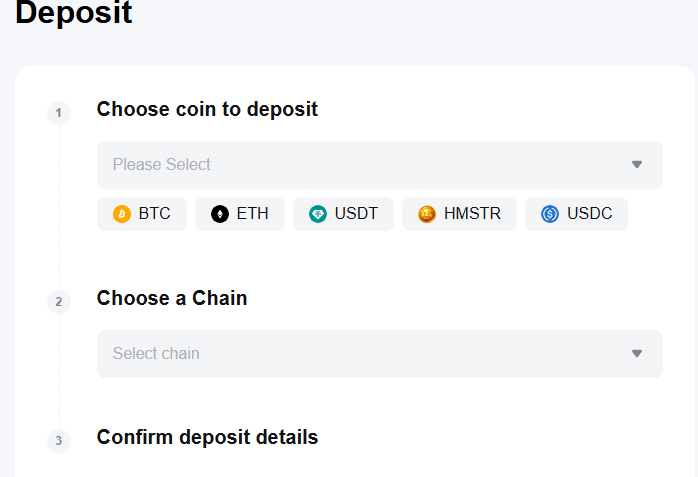Screen dimensions: 698x477
Task: Click the blue USDC dollar icon
Action: coord(550,214)
